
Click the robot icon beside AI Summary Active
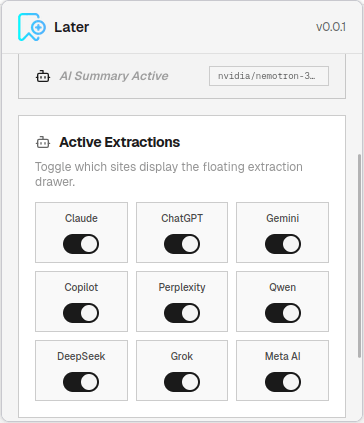(x=43, y=76)
